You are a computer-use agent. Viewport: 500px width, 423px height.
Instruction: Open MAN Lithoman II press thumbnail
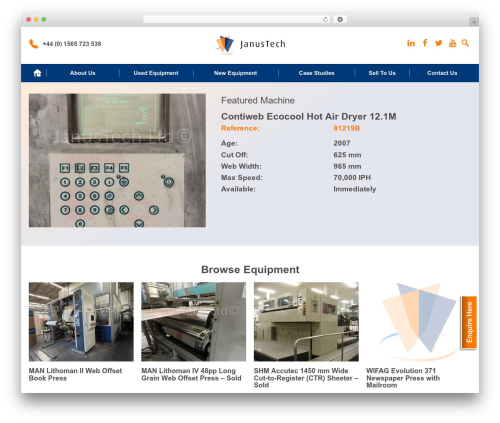(81, 322)
